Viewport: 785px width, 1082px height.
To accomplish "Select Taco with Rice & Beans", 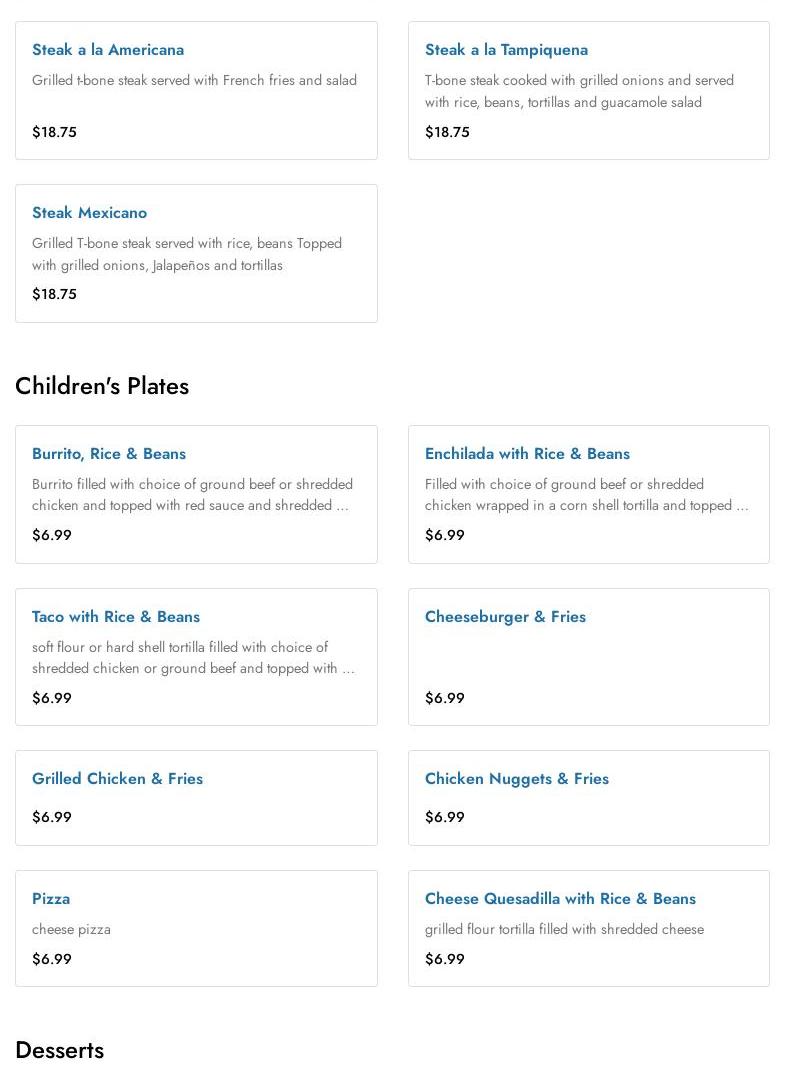I will coord(116,617).
